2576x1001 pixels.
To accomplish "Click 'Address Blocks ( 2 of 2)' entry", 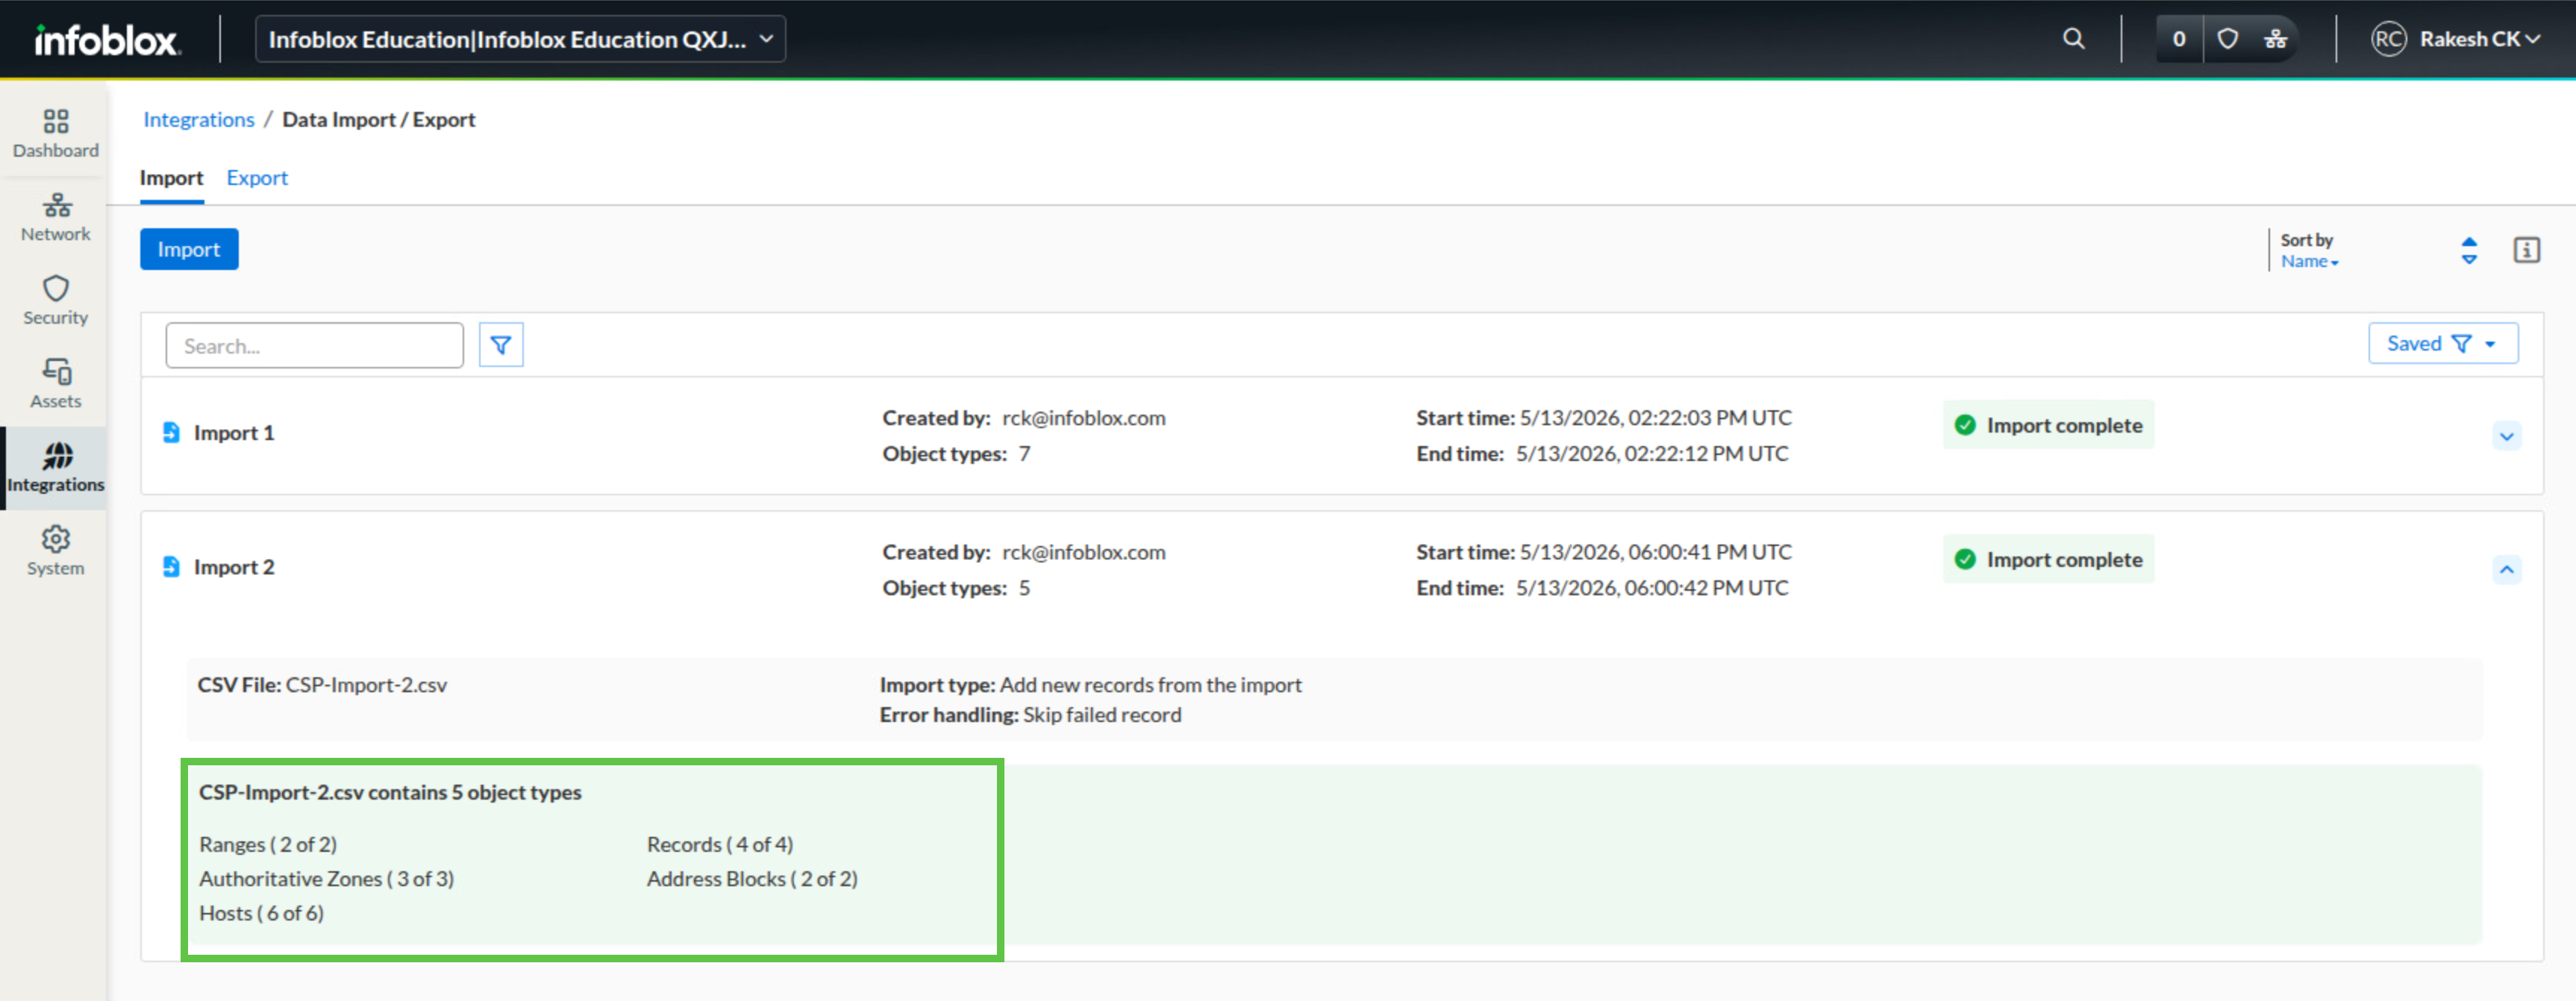I will point(752,879).
